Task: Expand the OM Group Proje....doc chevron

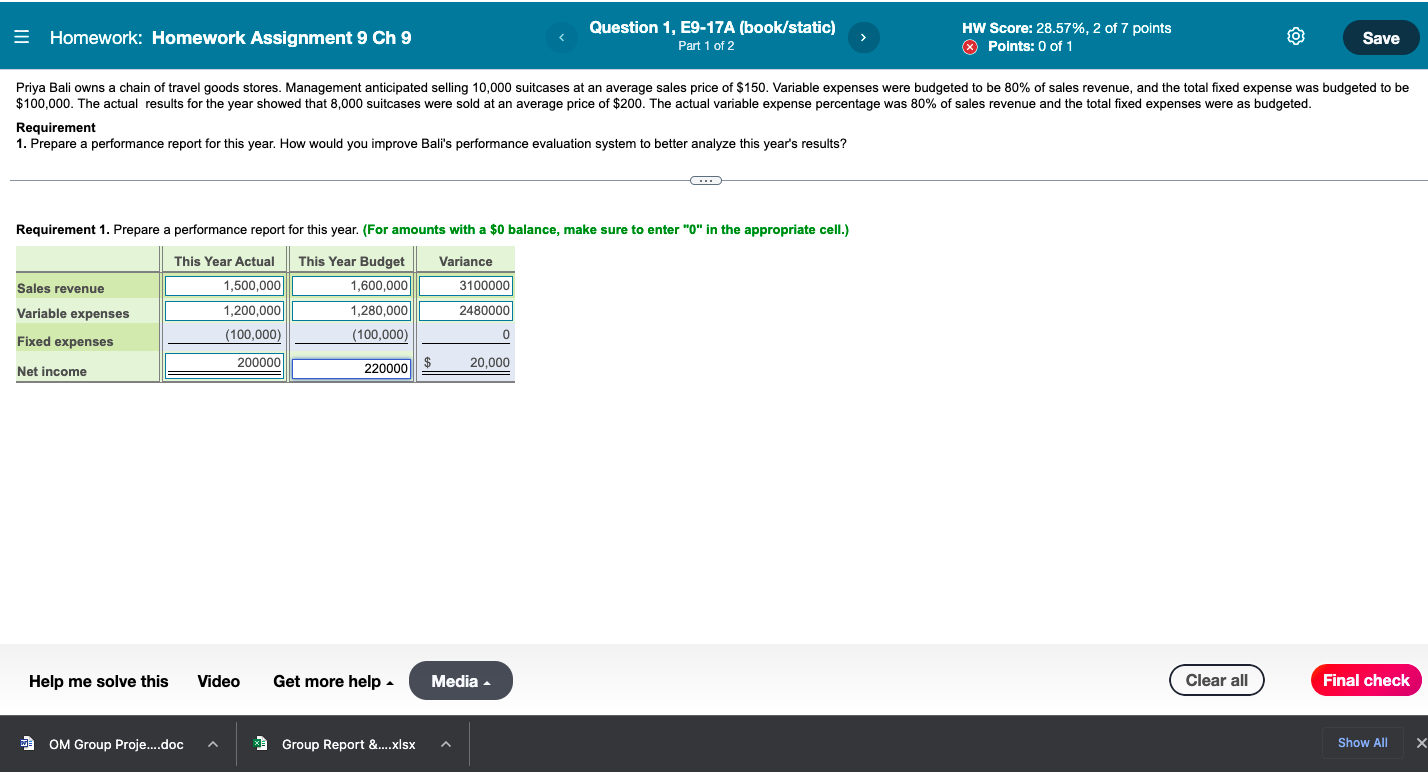Action: tap(211, 744)
